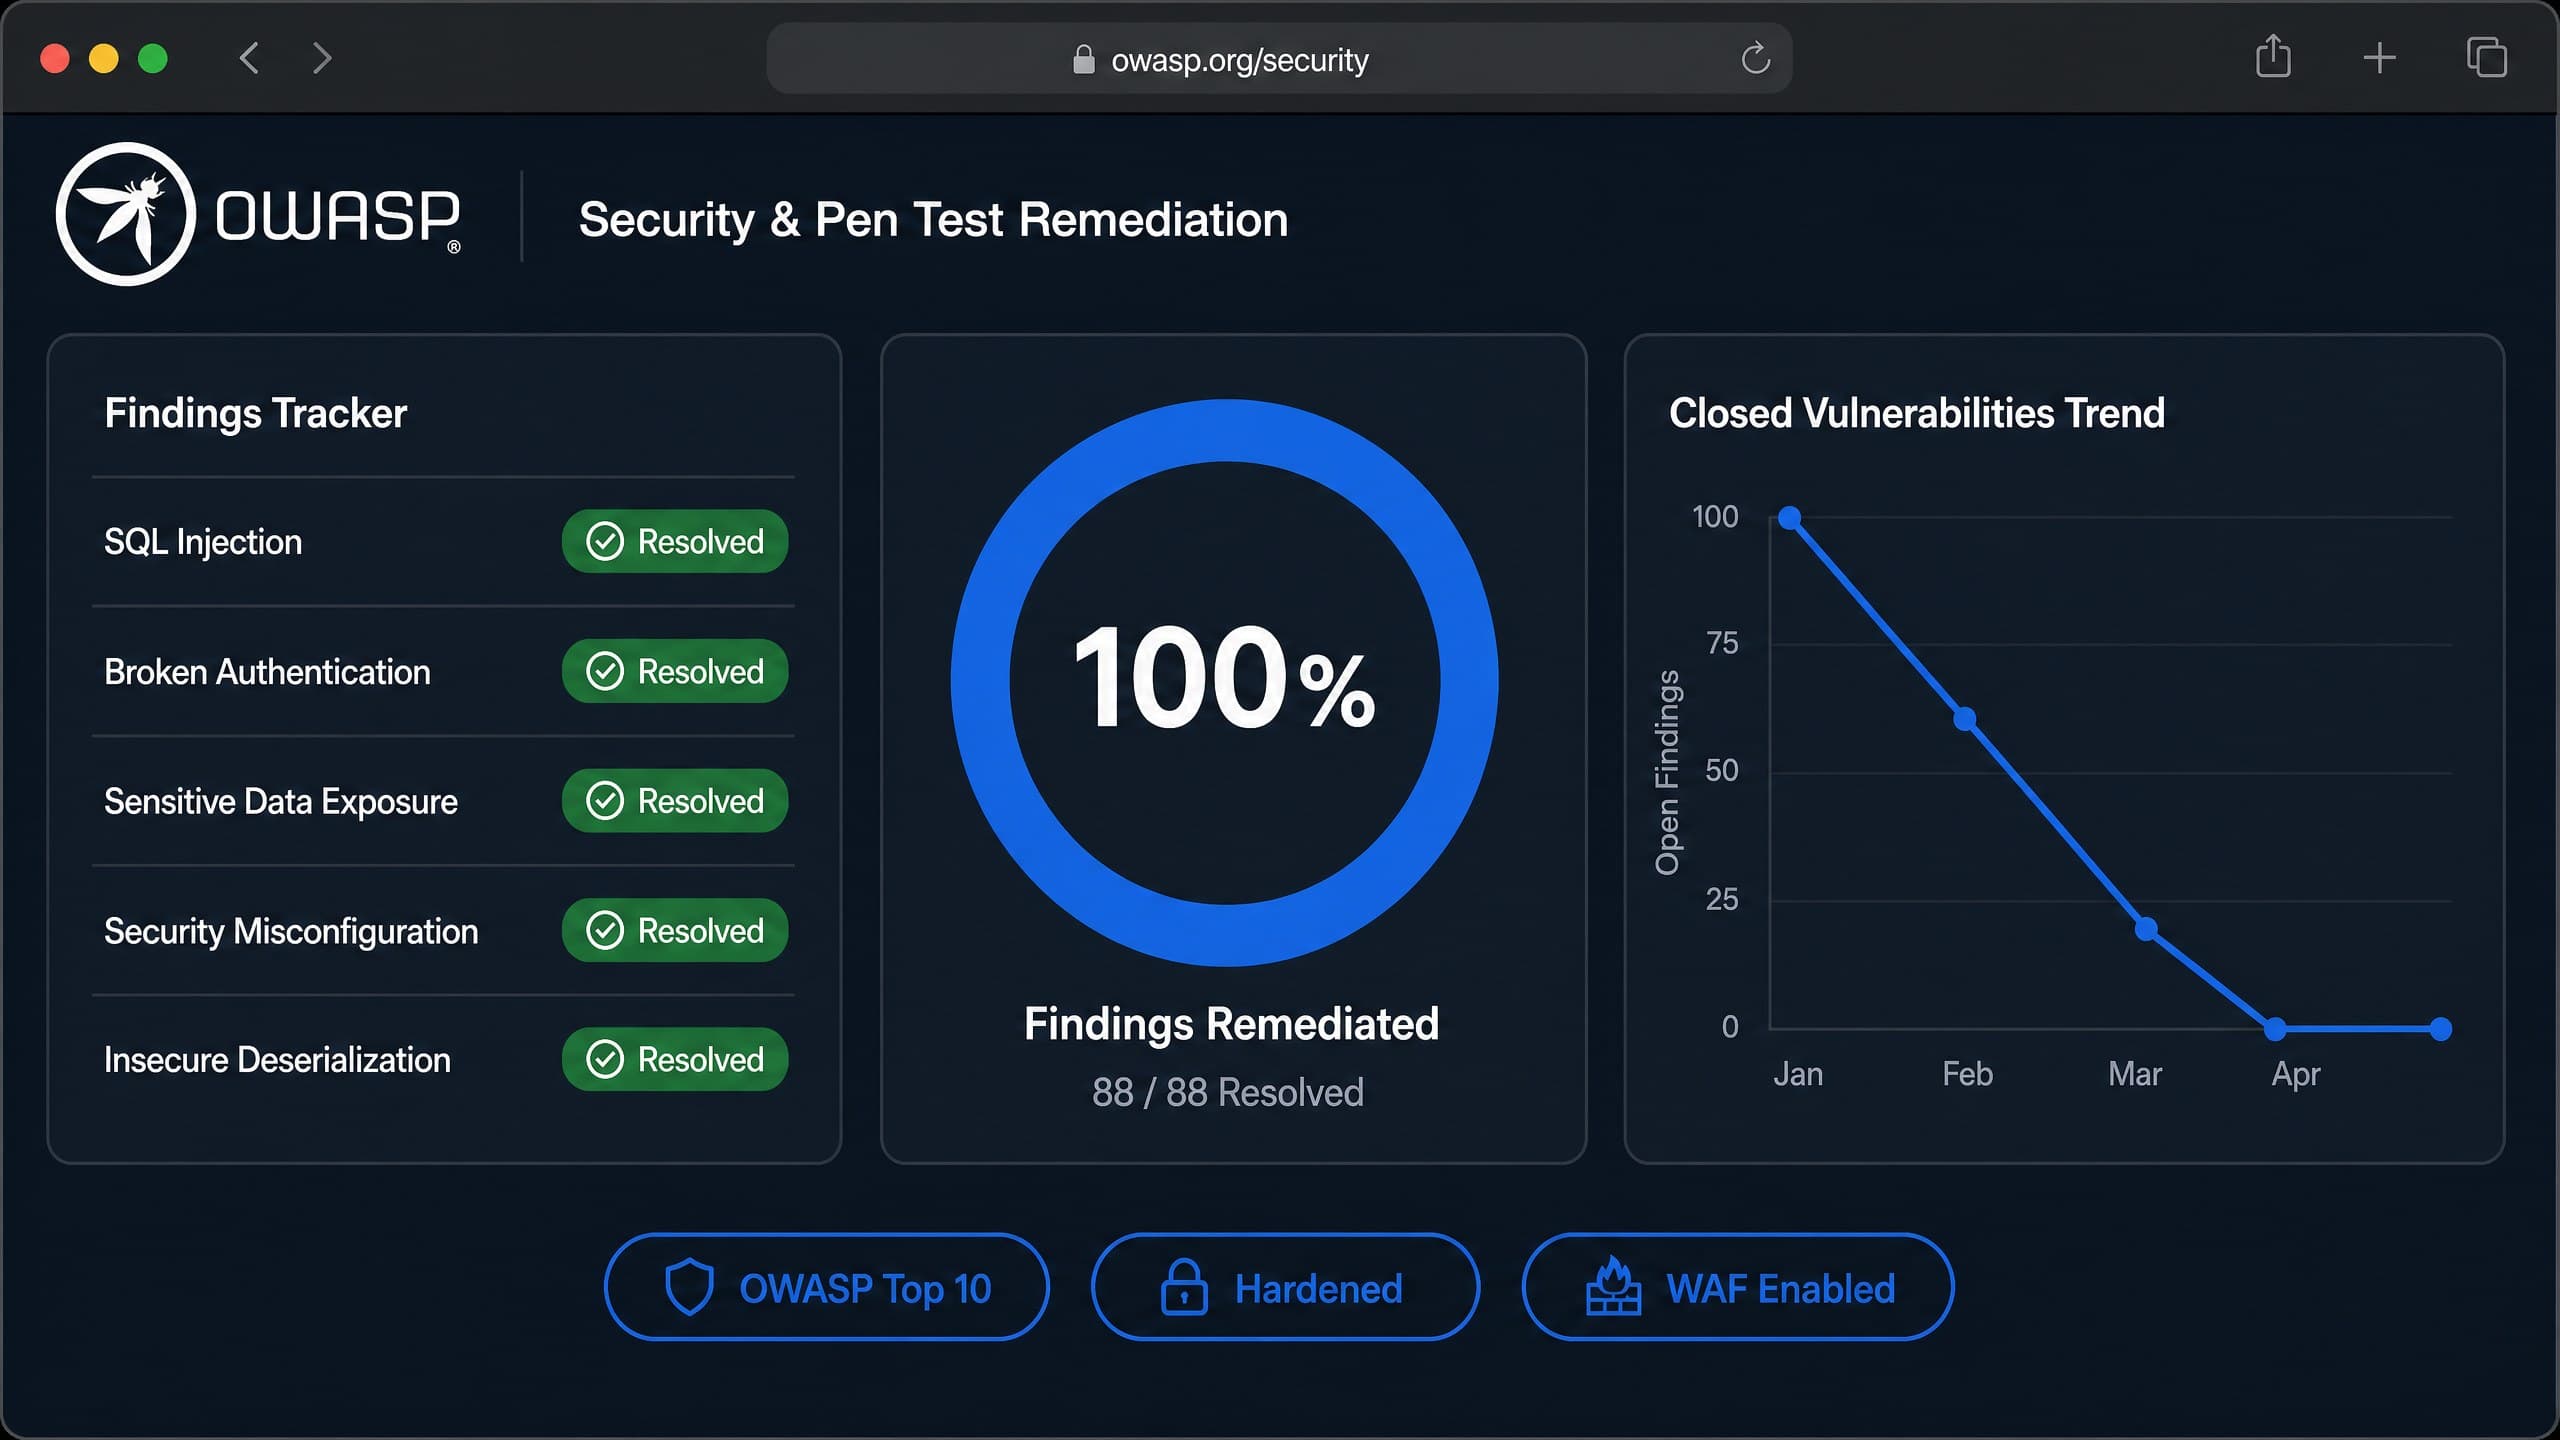
Task: Click the Feb data point on the chart
Action: pyautogui.click(x=1965, y=719)
